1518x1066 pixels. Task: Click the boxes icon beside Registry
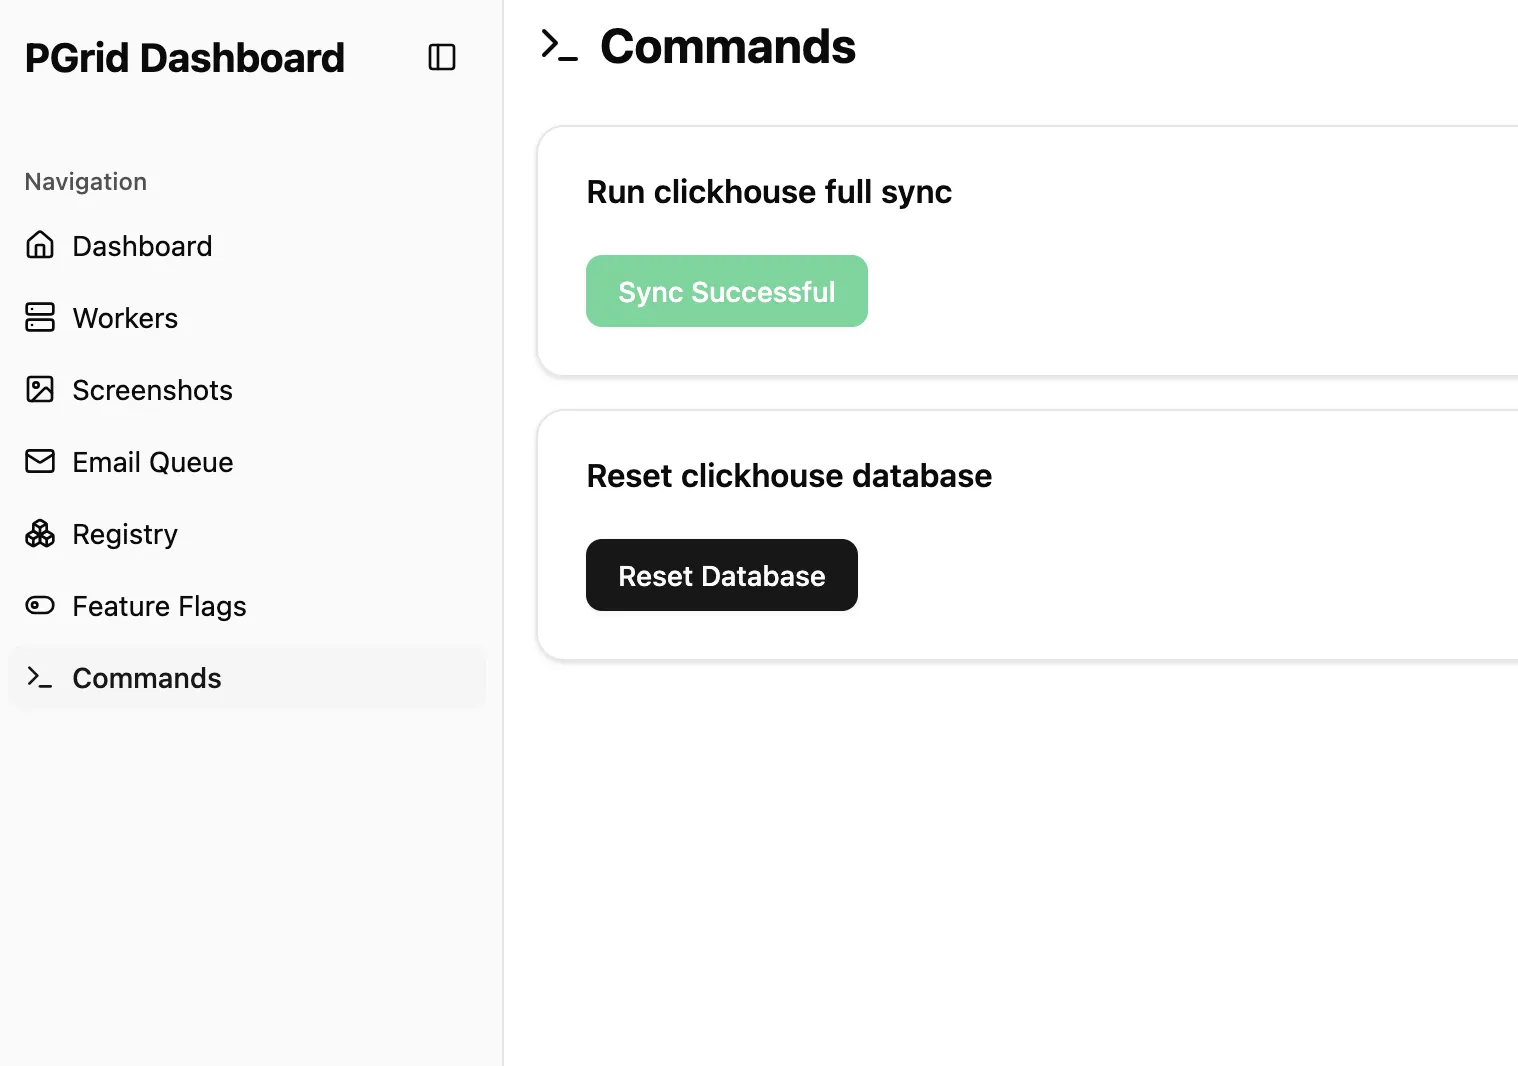(x=40, y=534)
